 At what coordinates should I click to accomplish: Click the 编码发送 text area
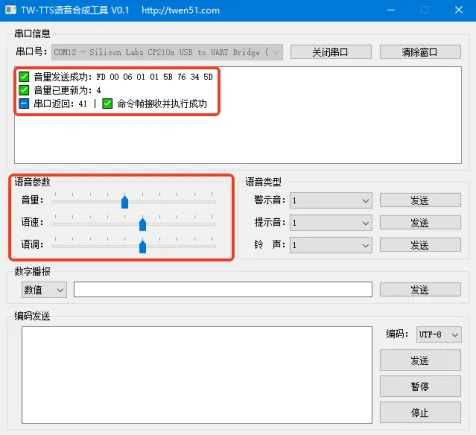[x=197, y=375]
